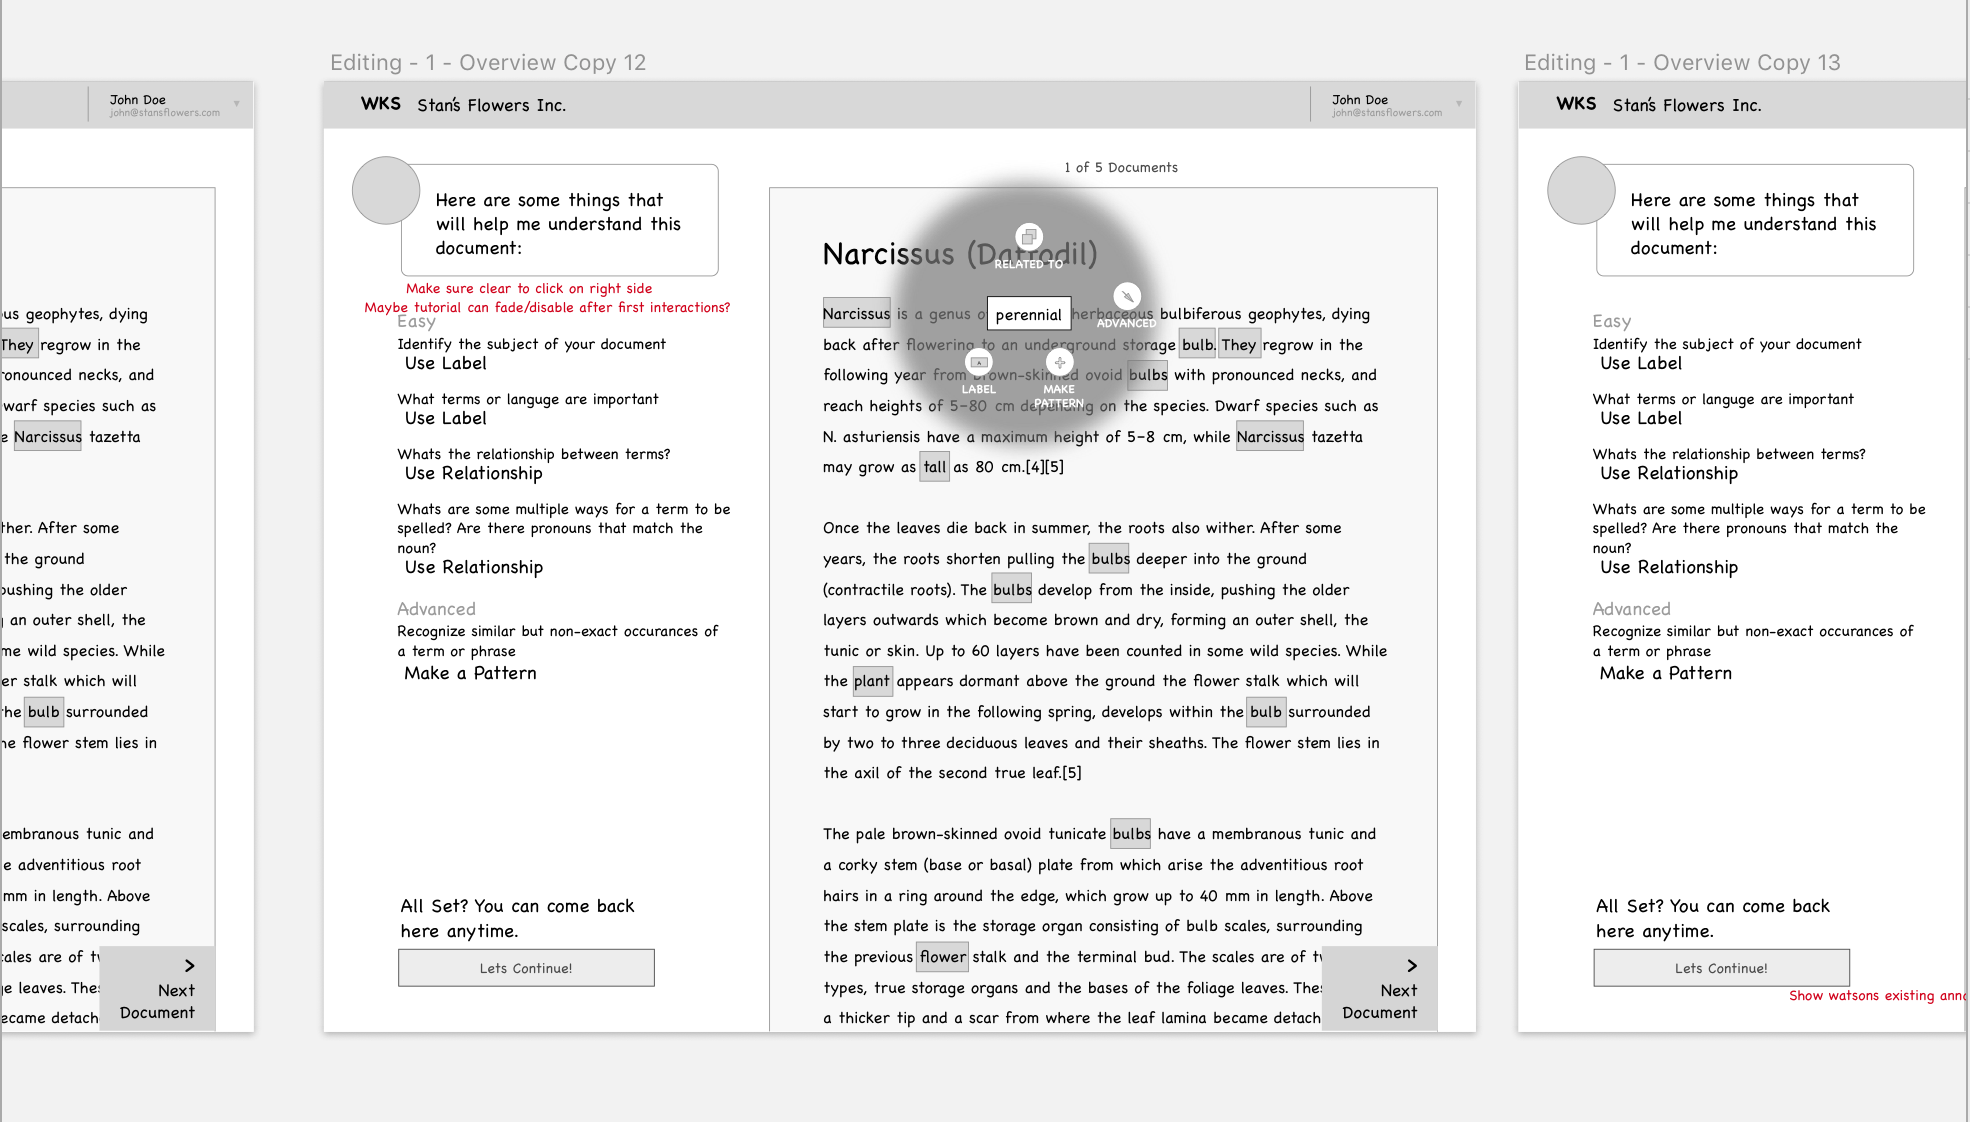1970x1122 pixels.
Task: Click 'Use Label' under 'Identify the subject' in Copy 13
Action: (x=1641, y=363)
